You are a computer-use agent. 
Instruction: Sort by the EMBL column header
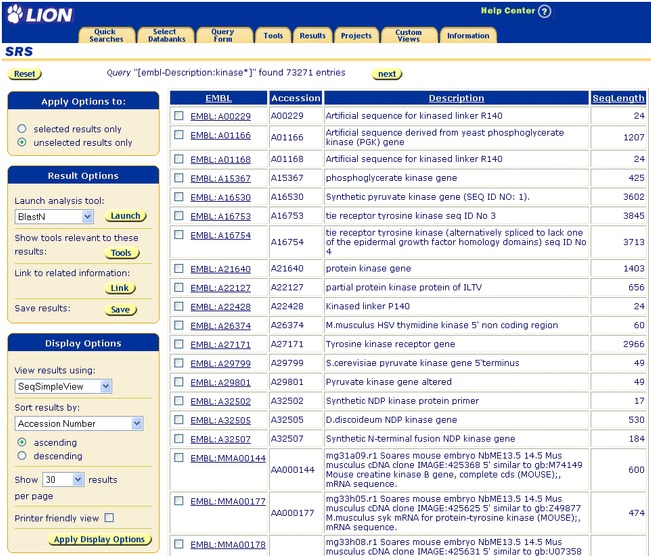[218, 98]
